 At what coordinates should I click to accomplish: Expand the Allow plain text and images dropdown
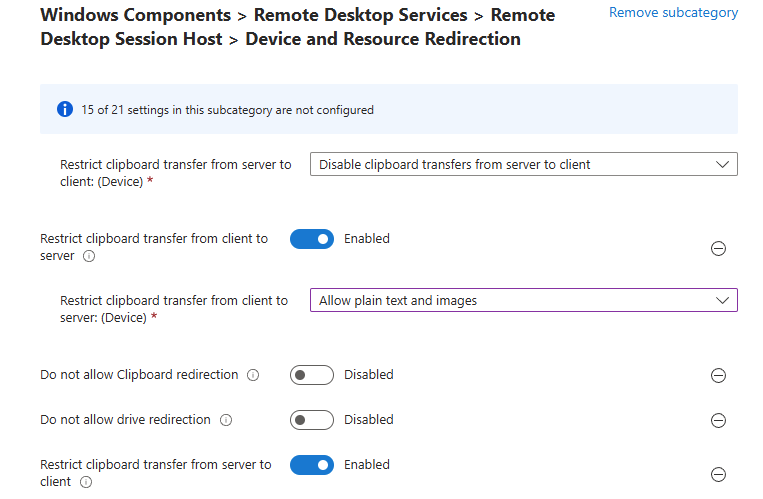click(x=523, y=300)
